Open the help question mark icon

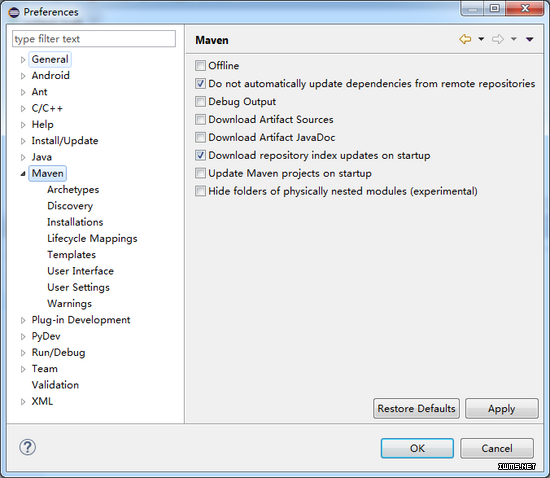(27, 447)
